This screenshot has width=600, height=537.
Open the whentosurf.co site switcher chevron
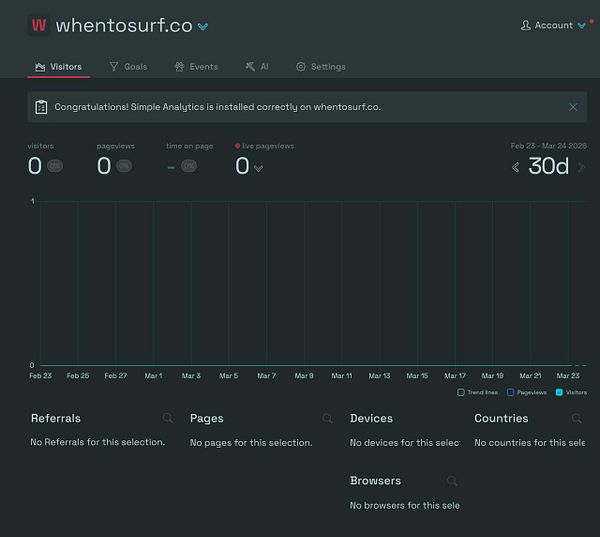(203, 26)
